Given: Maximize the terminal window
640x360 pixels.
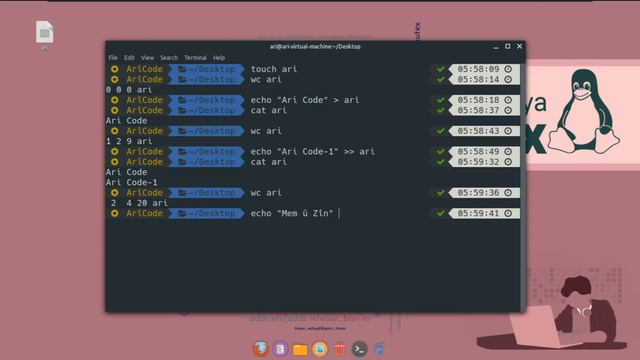Looking at the screenshot, I should [x=508, y=47].
